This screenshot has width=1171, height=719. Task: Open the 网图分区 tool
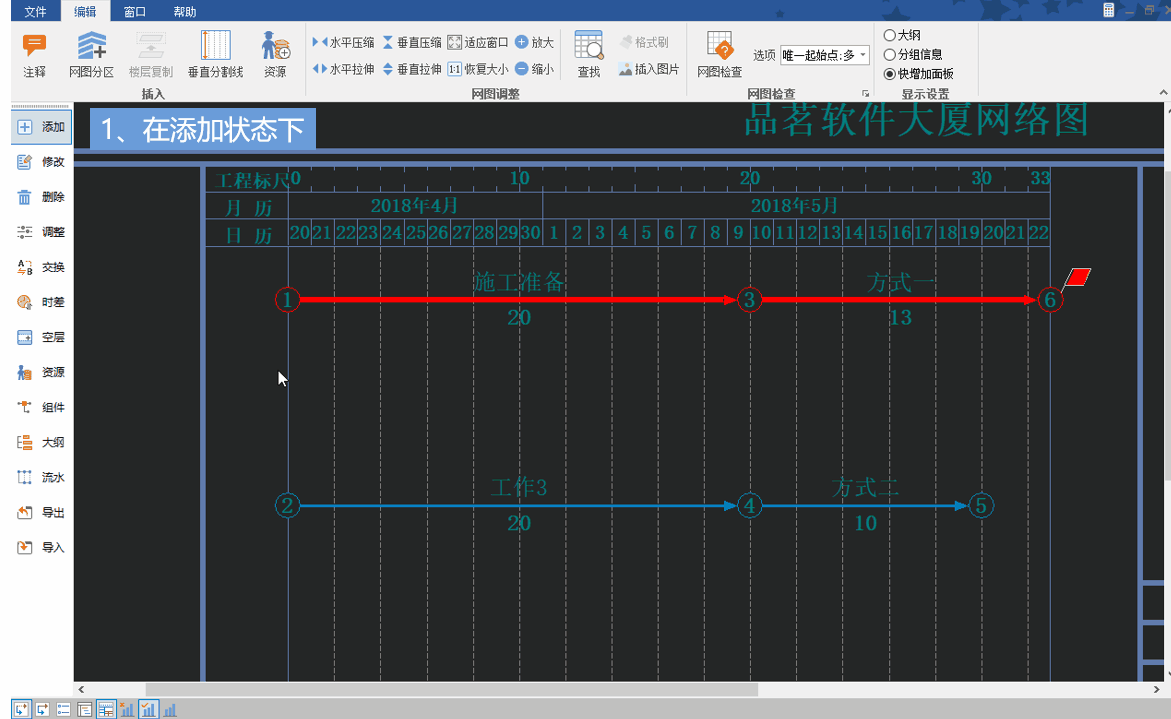click(x=92, y=54)
